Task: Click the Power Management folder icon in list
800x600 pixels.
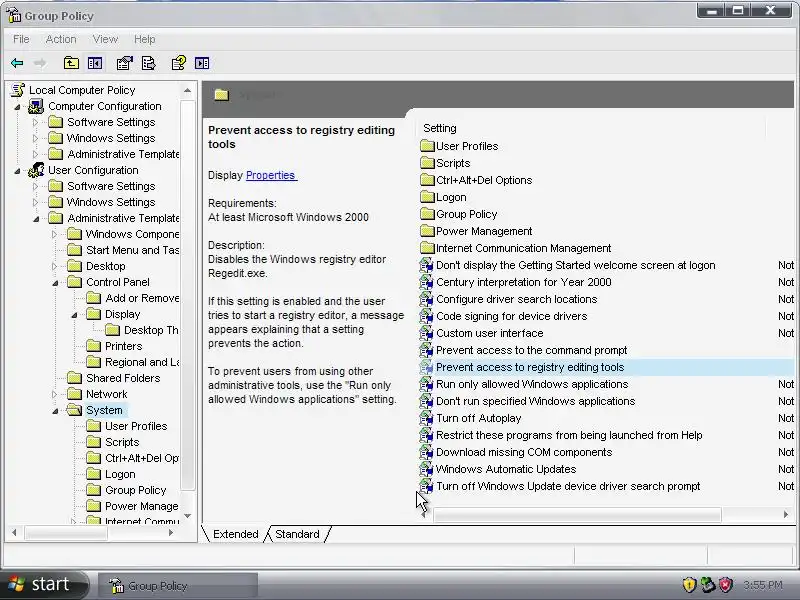Action: tap(427, 231)
